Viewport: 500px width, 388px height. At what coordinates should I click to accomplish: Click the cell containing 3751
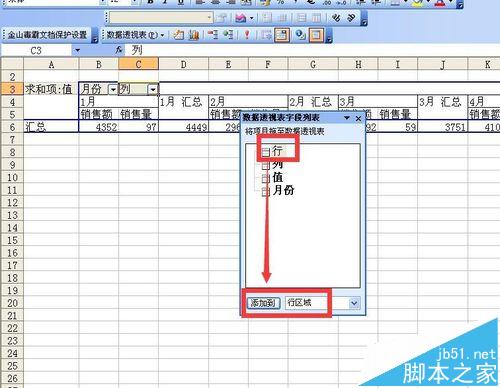(x=442, y=127)
